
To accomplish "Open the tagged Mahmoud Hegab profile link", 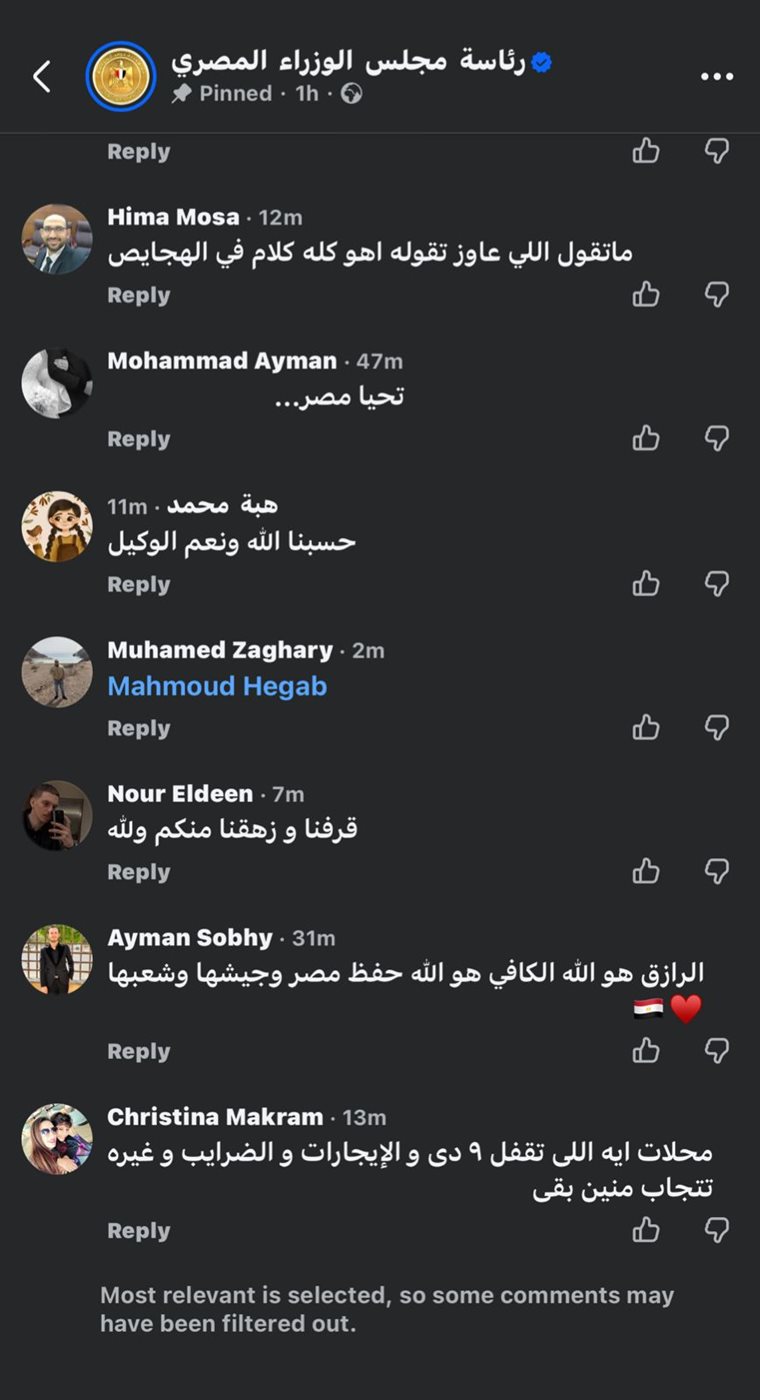I will [217, 686].
